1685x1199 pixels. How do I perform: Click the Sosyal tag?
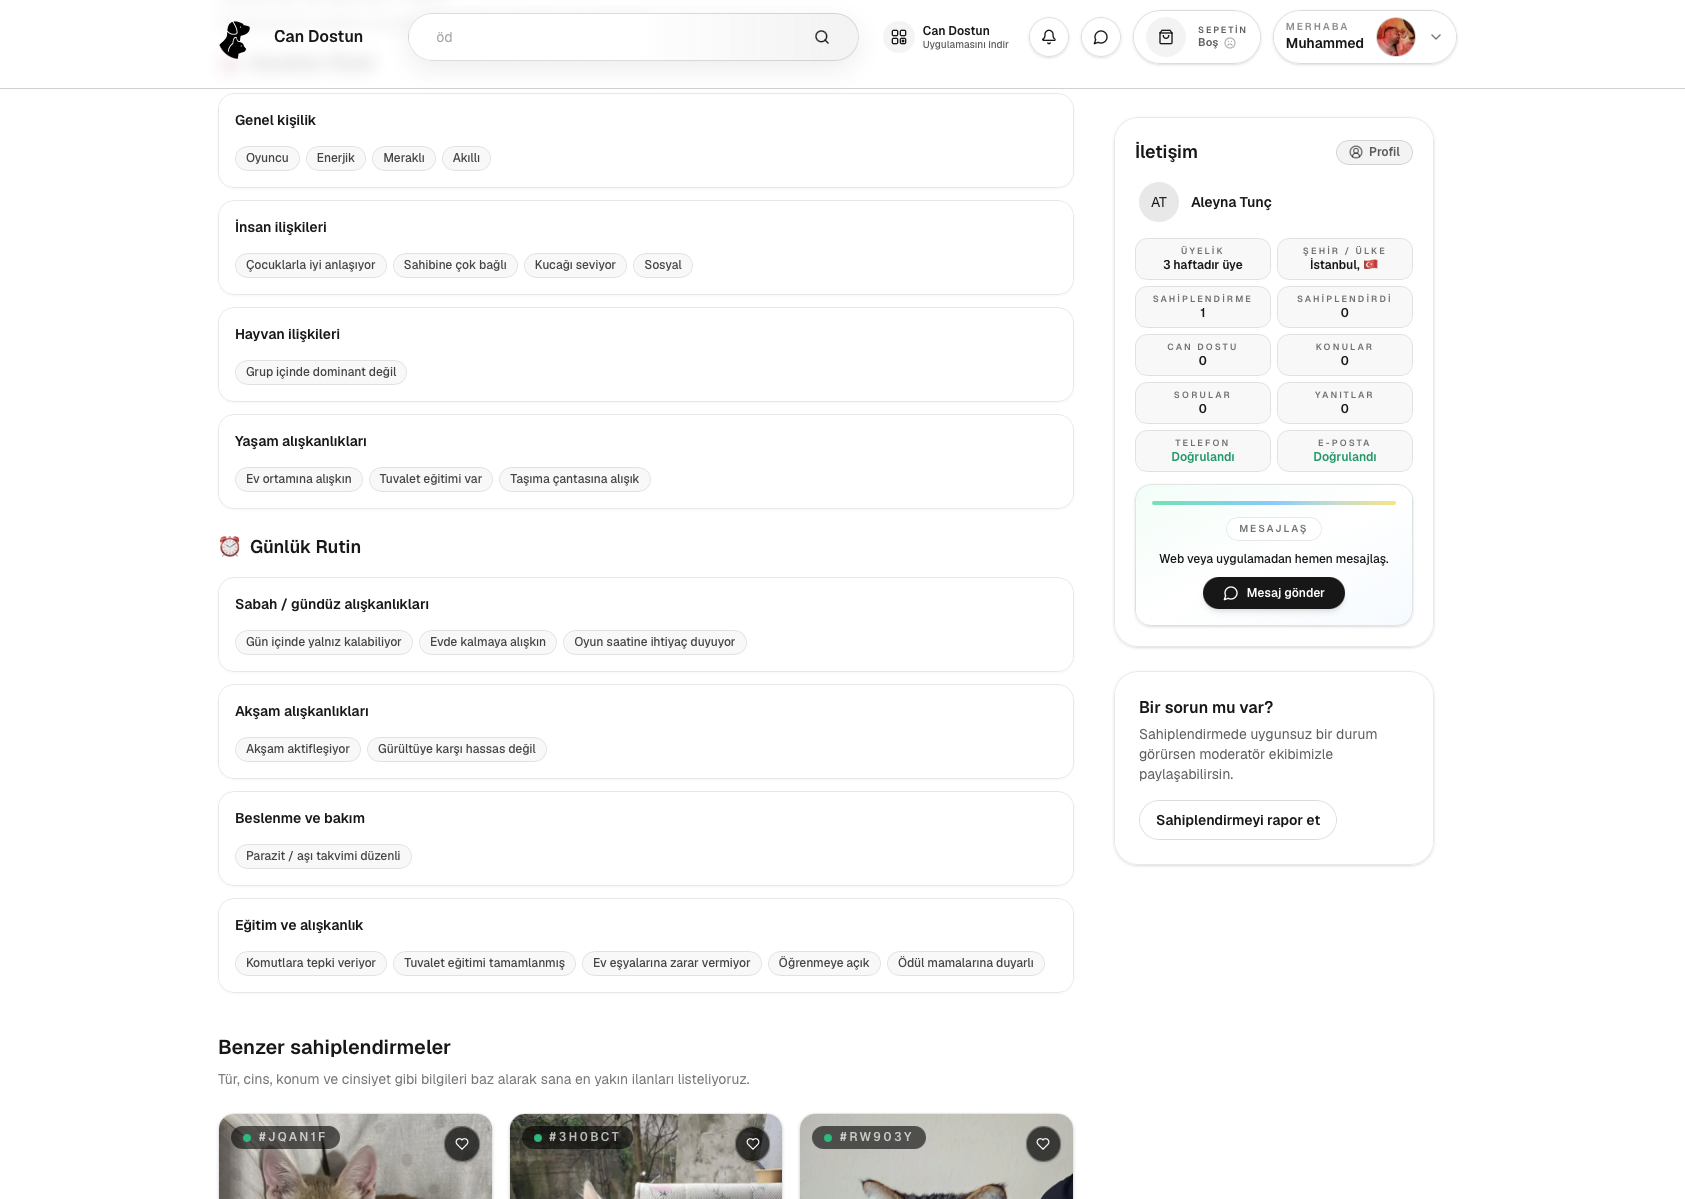[663, 265]
